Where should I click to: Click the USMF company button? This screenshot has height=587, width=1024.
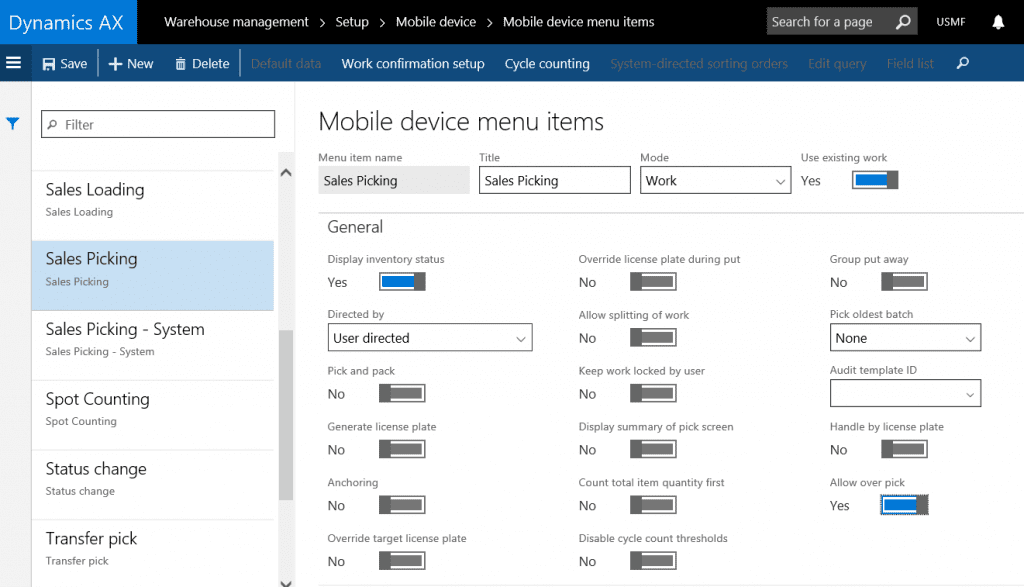pos(951,22)
